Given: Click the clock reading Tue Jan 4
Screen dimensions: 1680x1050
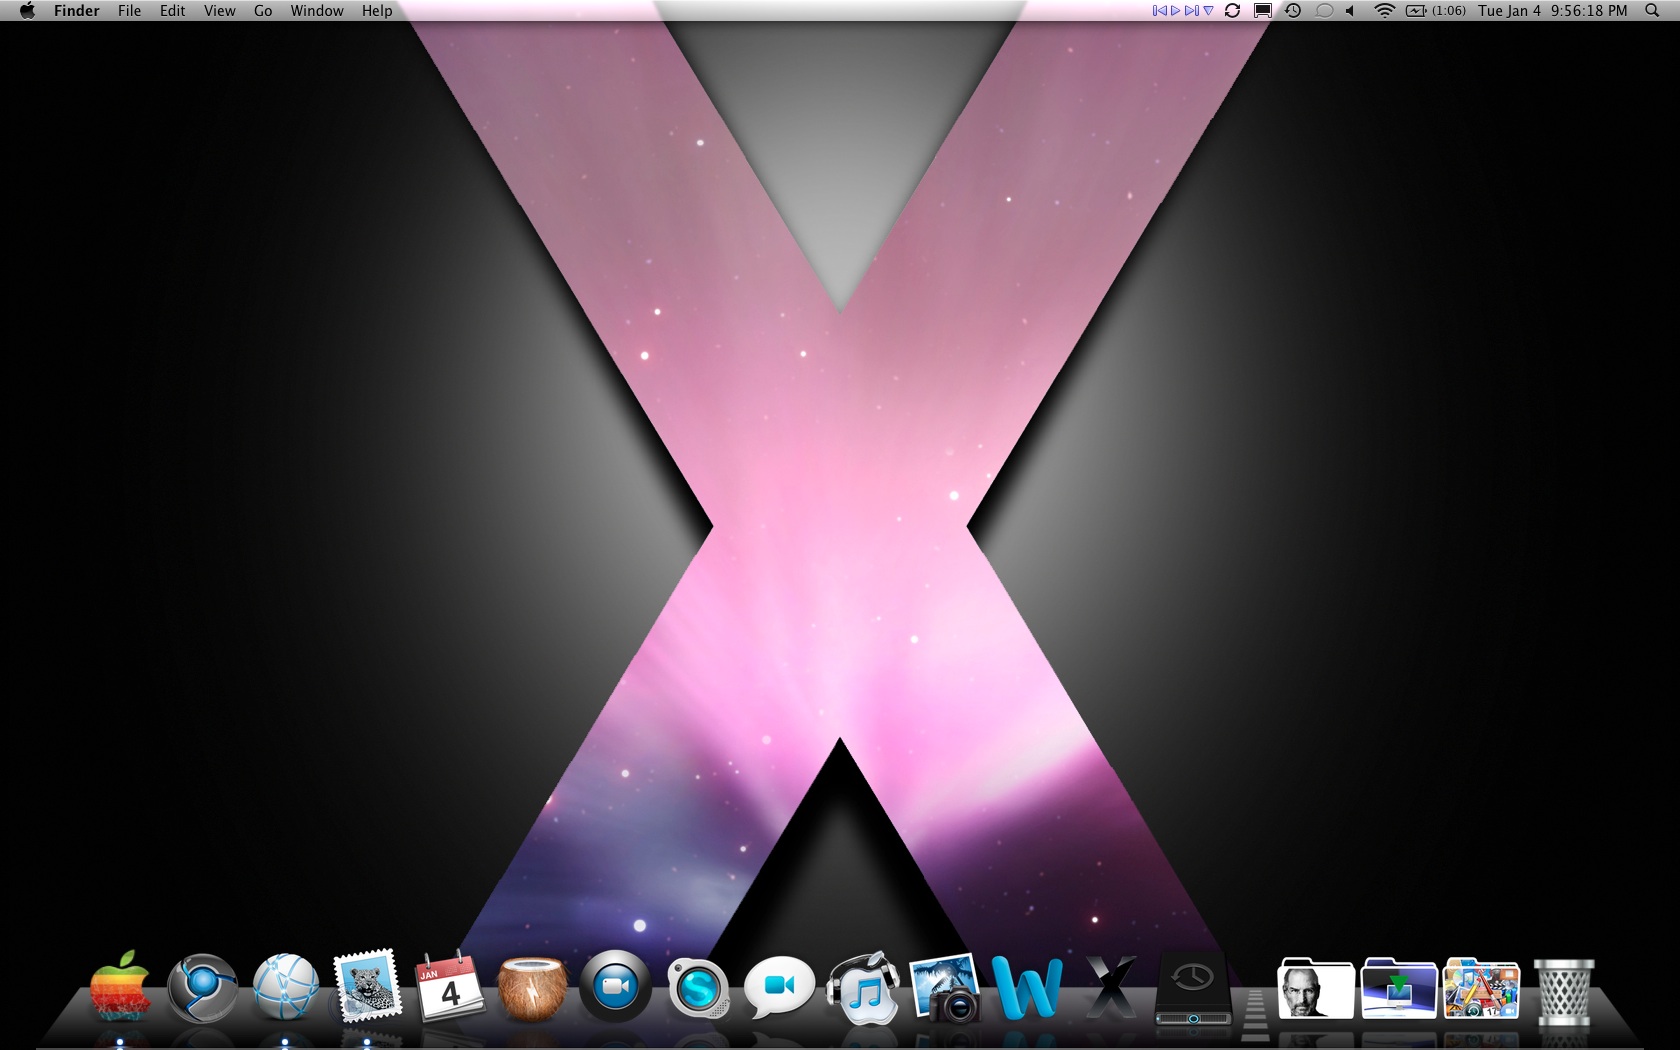Looking at the screenshot, I should [1553, 11].
